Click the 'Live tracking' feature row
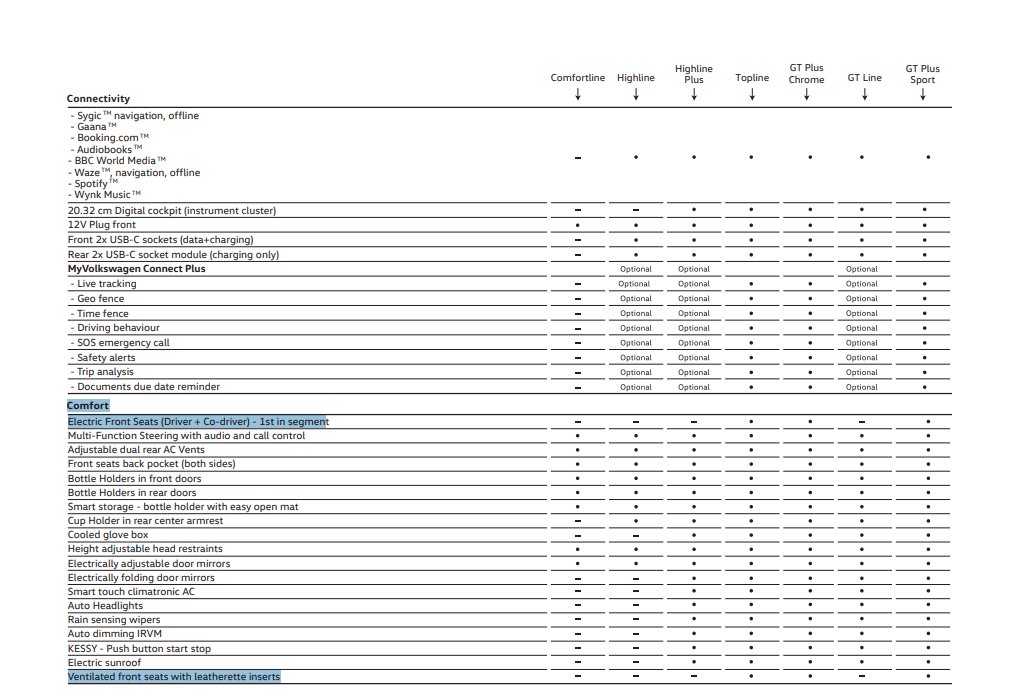1031x697 pixels. point(104,284)
